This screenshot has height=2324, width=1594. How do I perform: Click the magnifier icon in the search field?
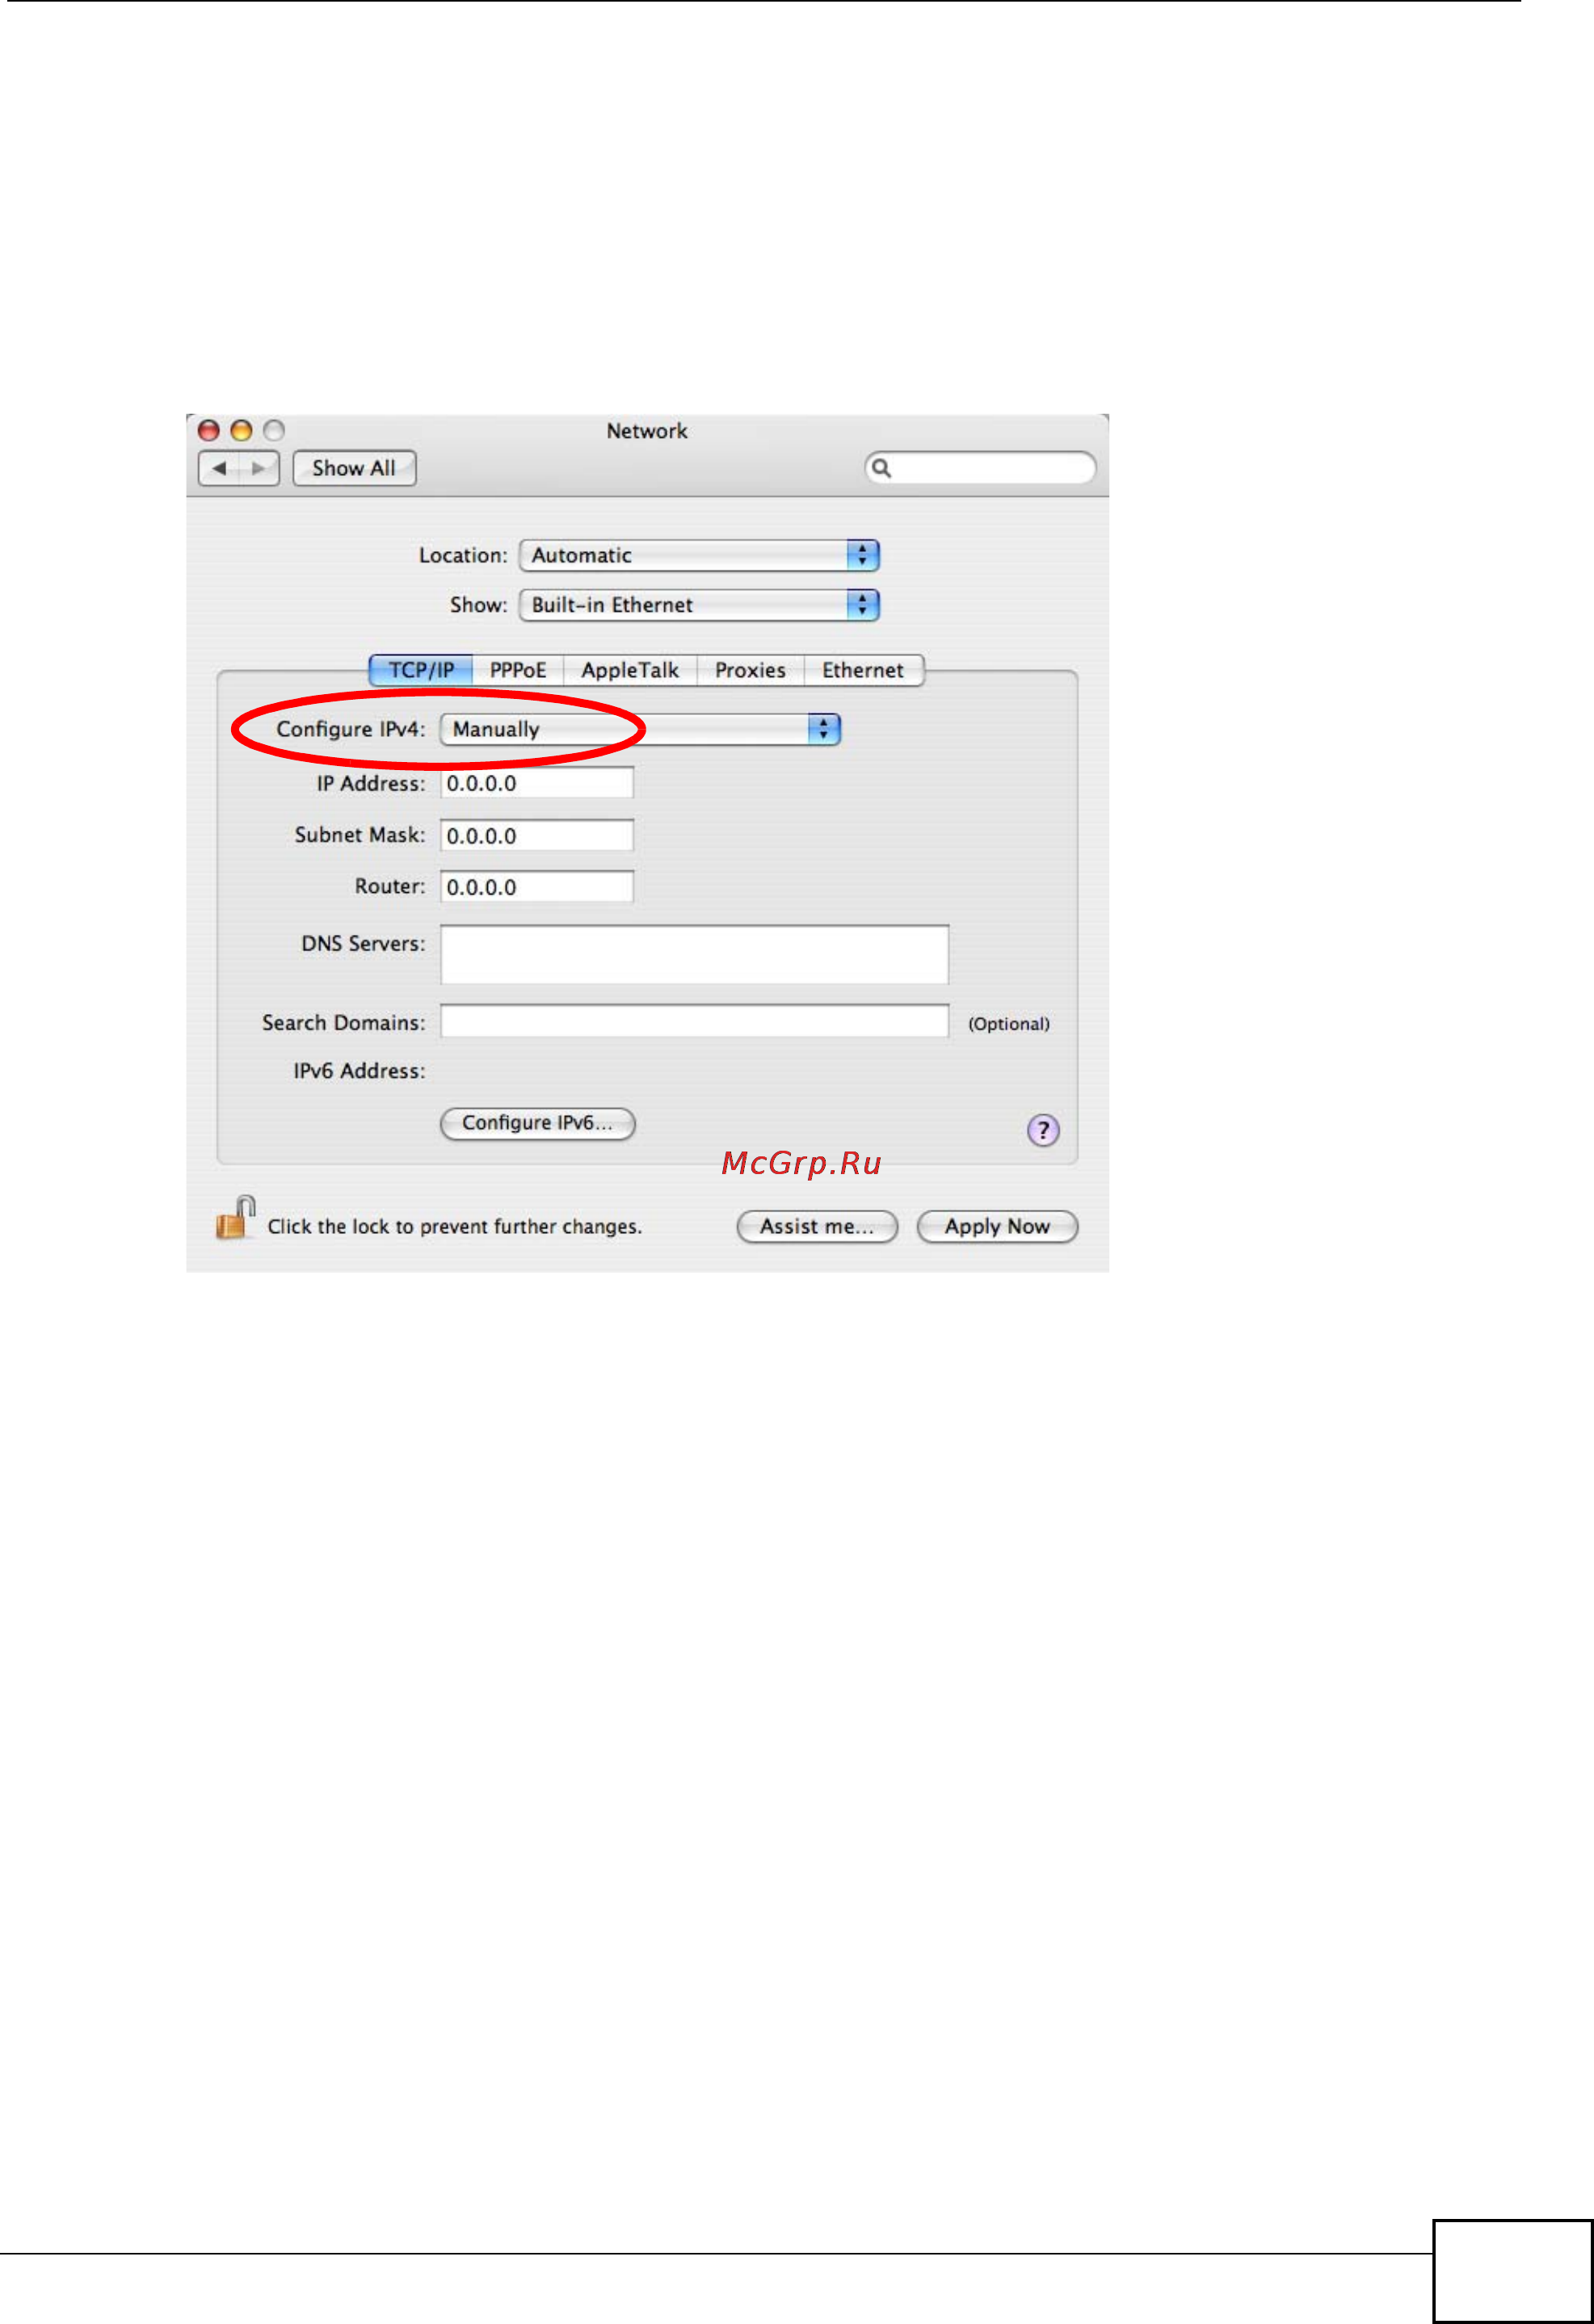click(881, 468)
